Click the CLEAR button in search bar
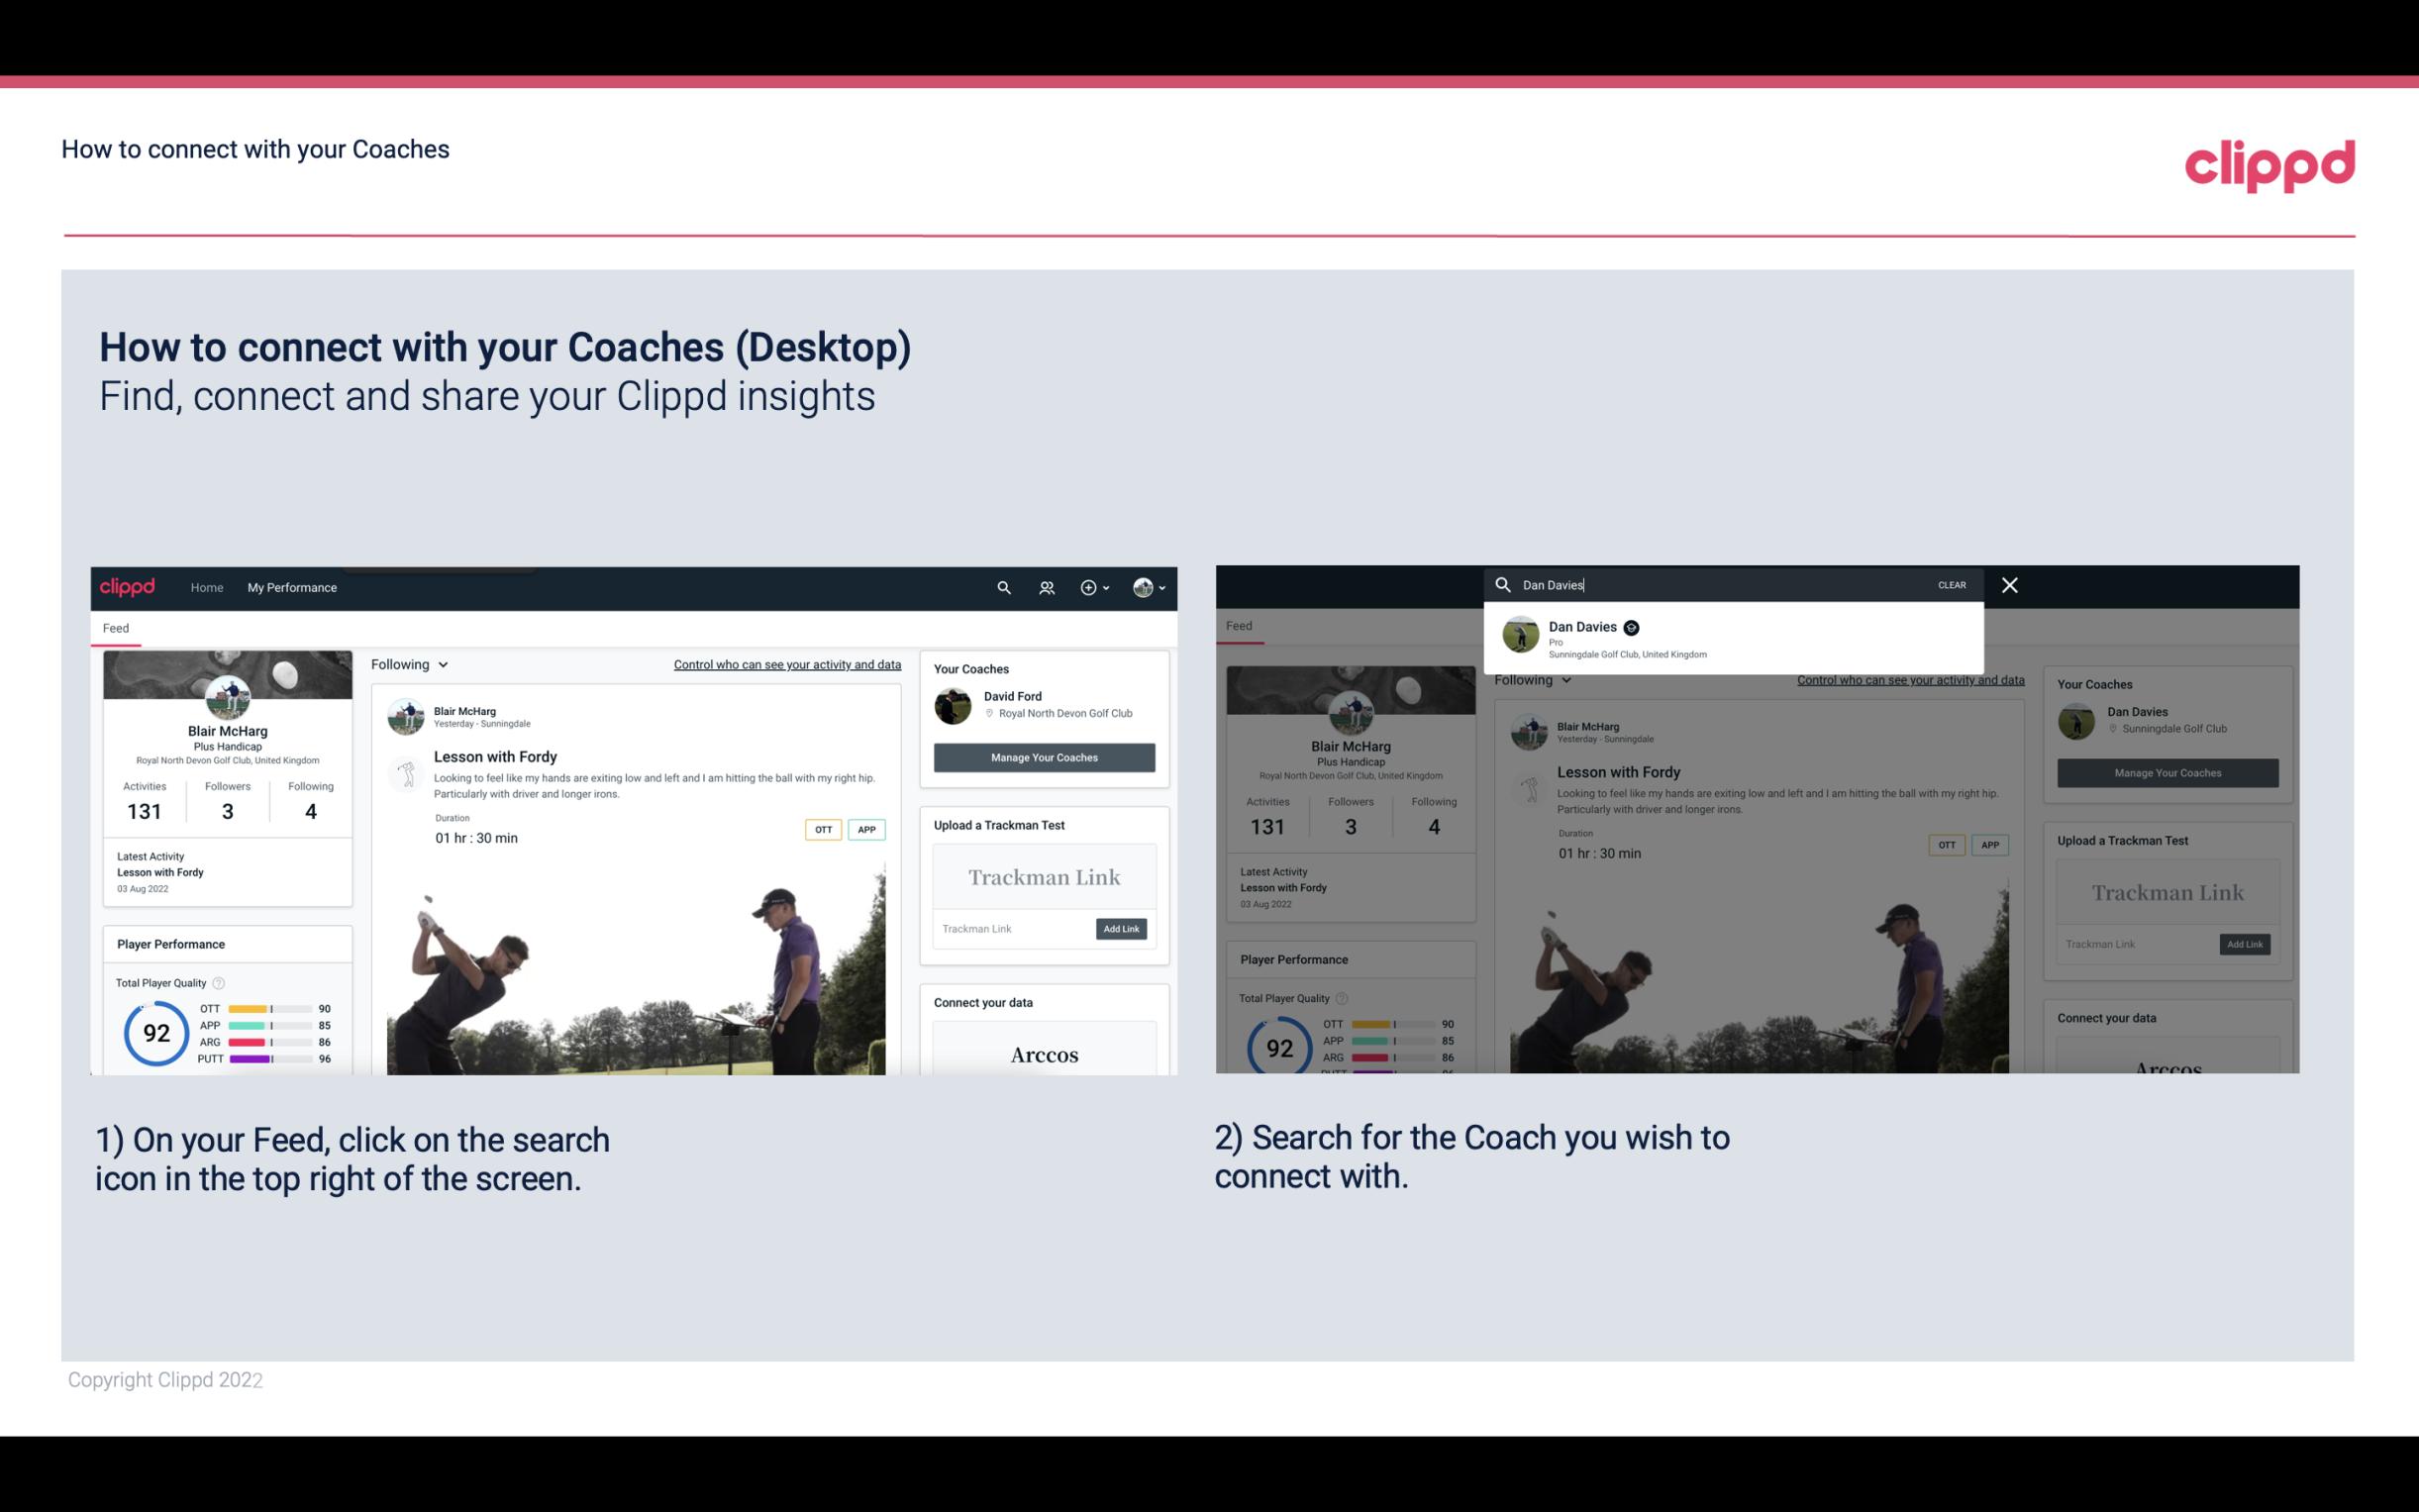Image resolution: width=2419 pixels, height=1512 pixels. (1953, 583)
